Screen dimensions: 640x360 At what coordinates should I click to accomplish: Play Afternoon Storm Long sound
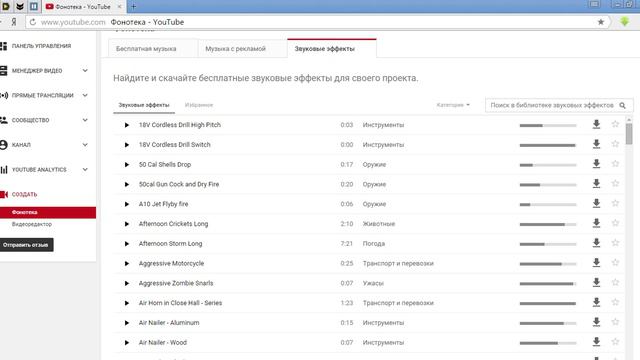[x=127, y=244]
